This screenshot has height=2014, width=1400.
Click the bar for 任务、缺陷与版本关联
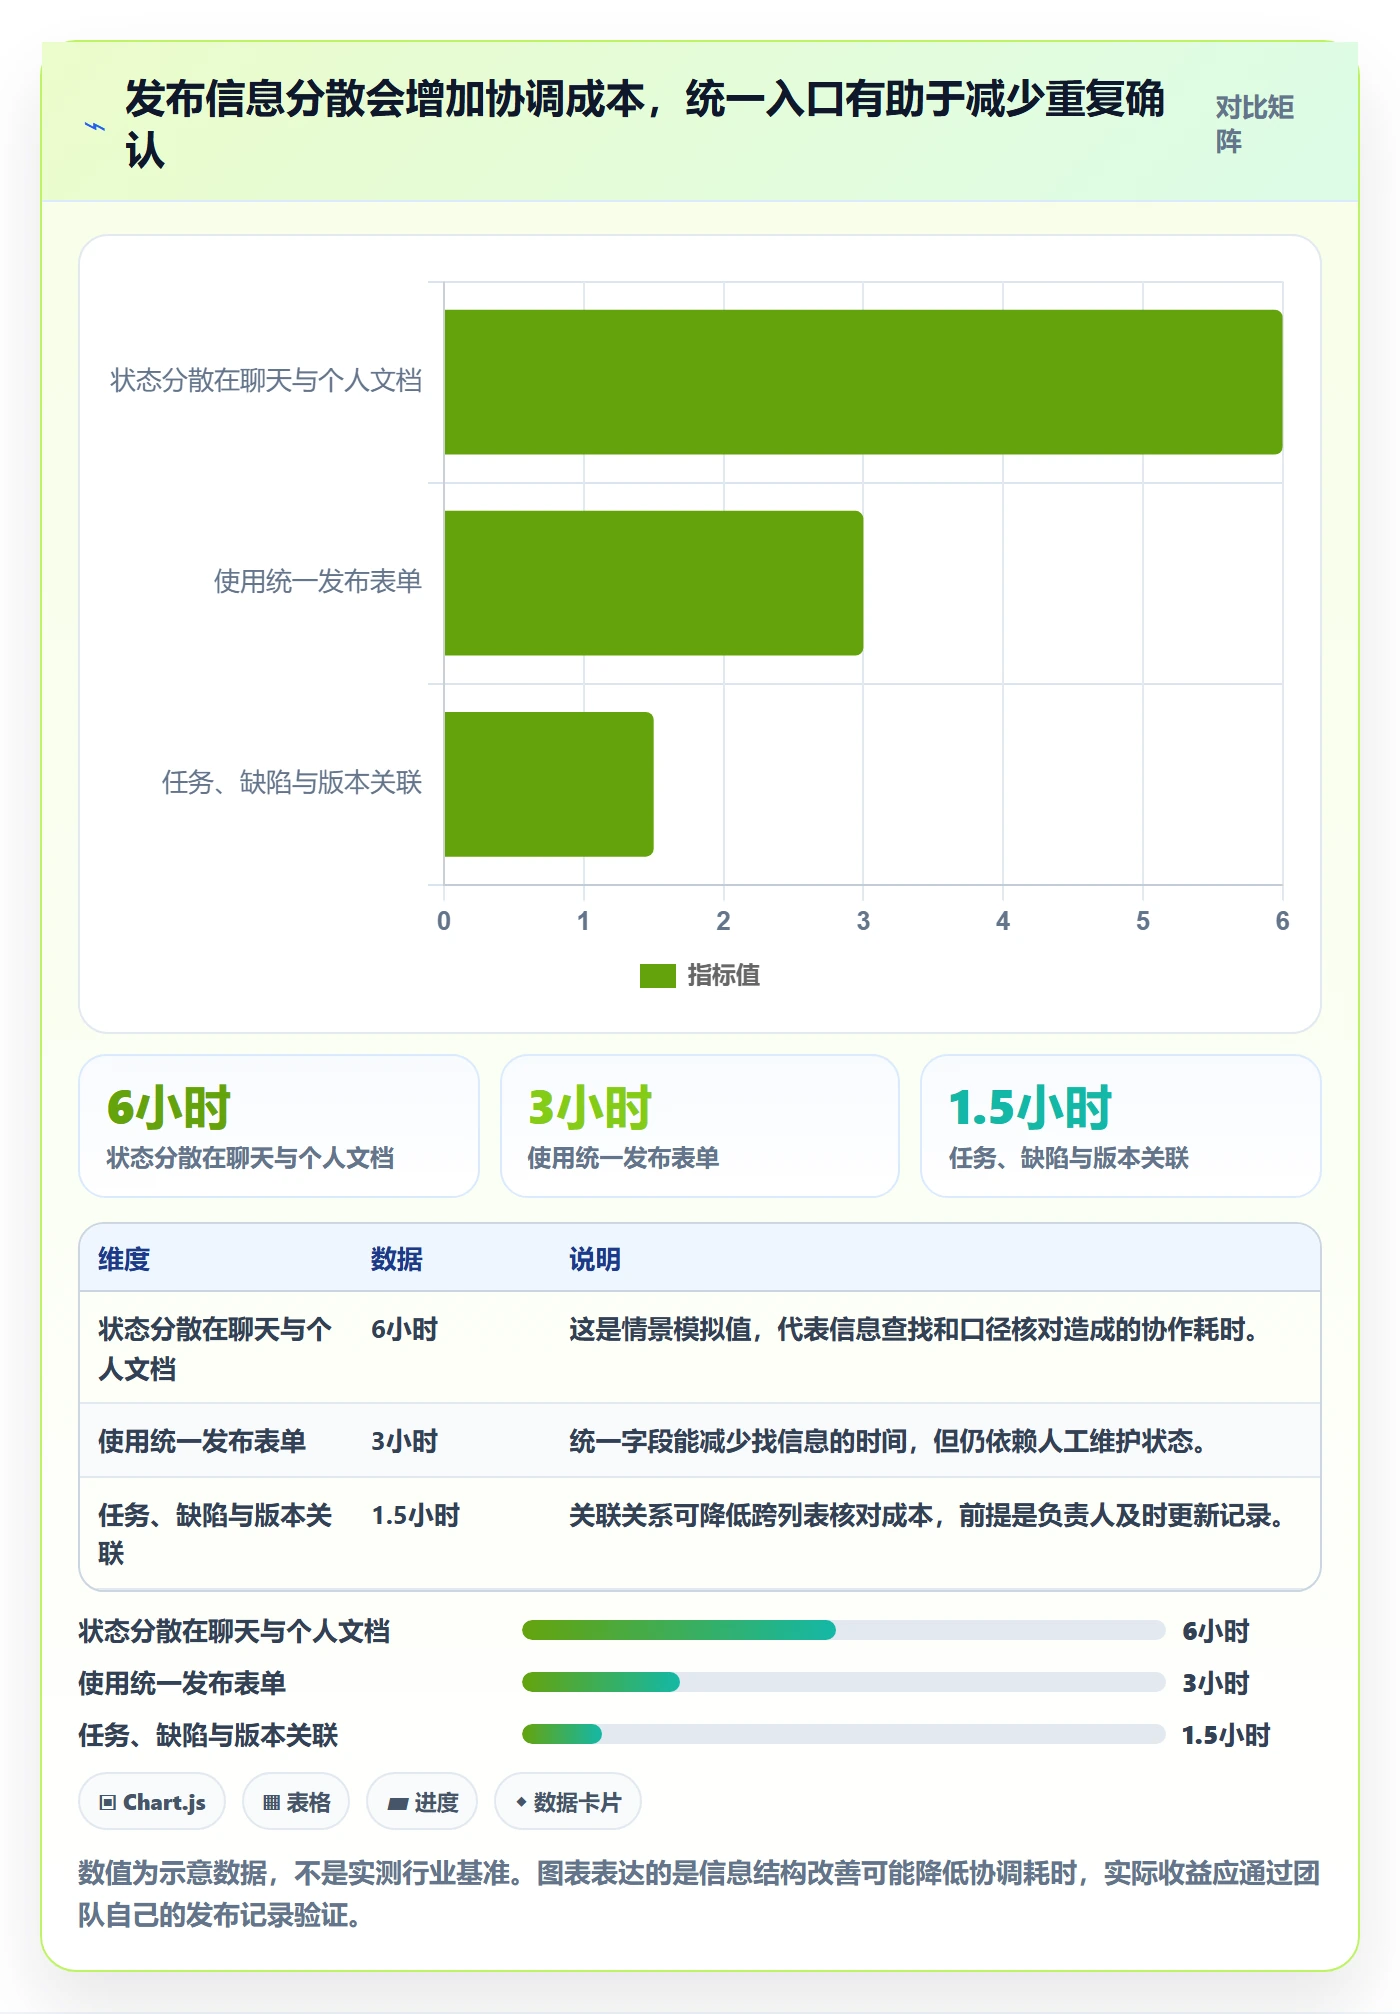coord(548,784)
